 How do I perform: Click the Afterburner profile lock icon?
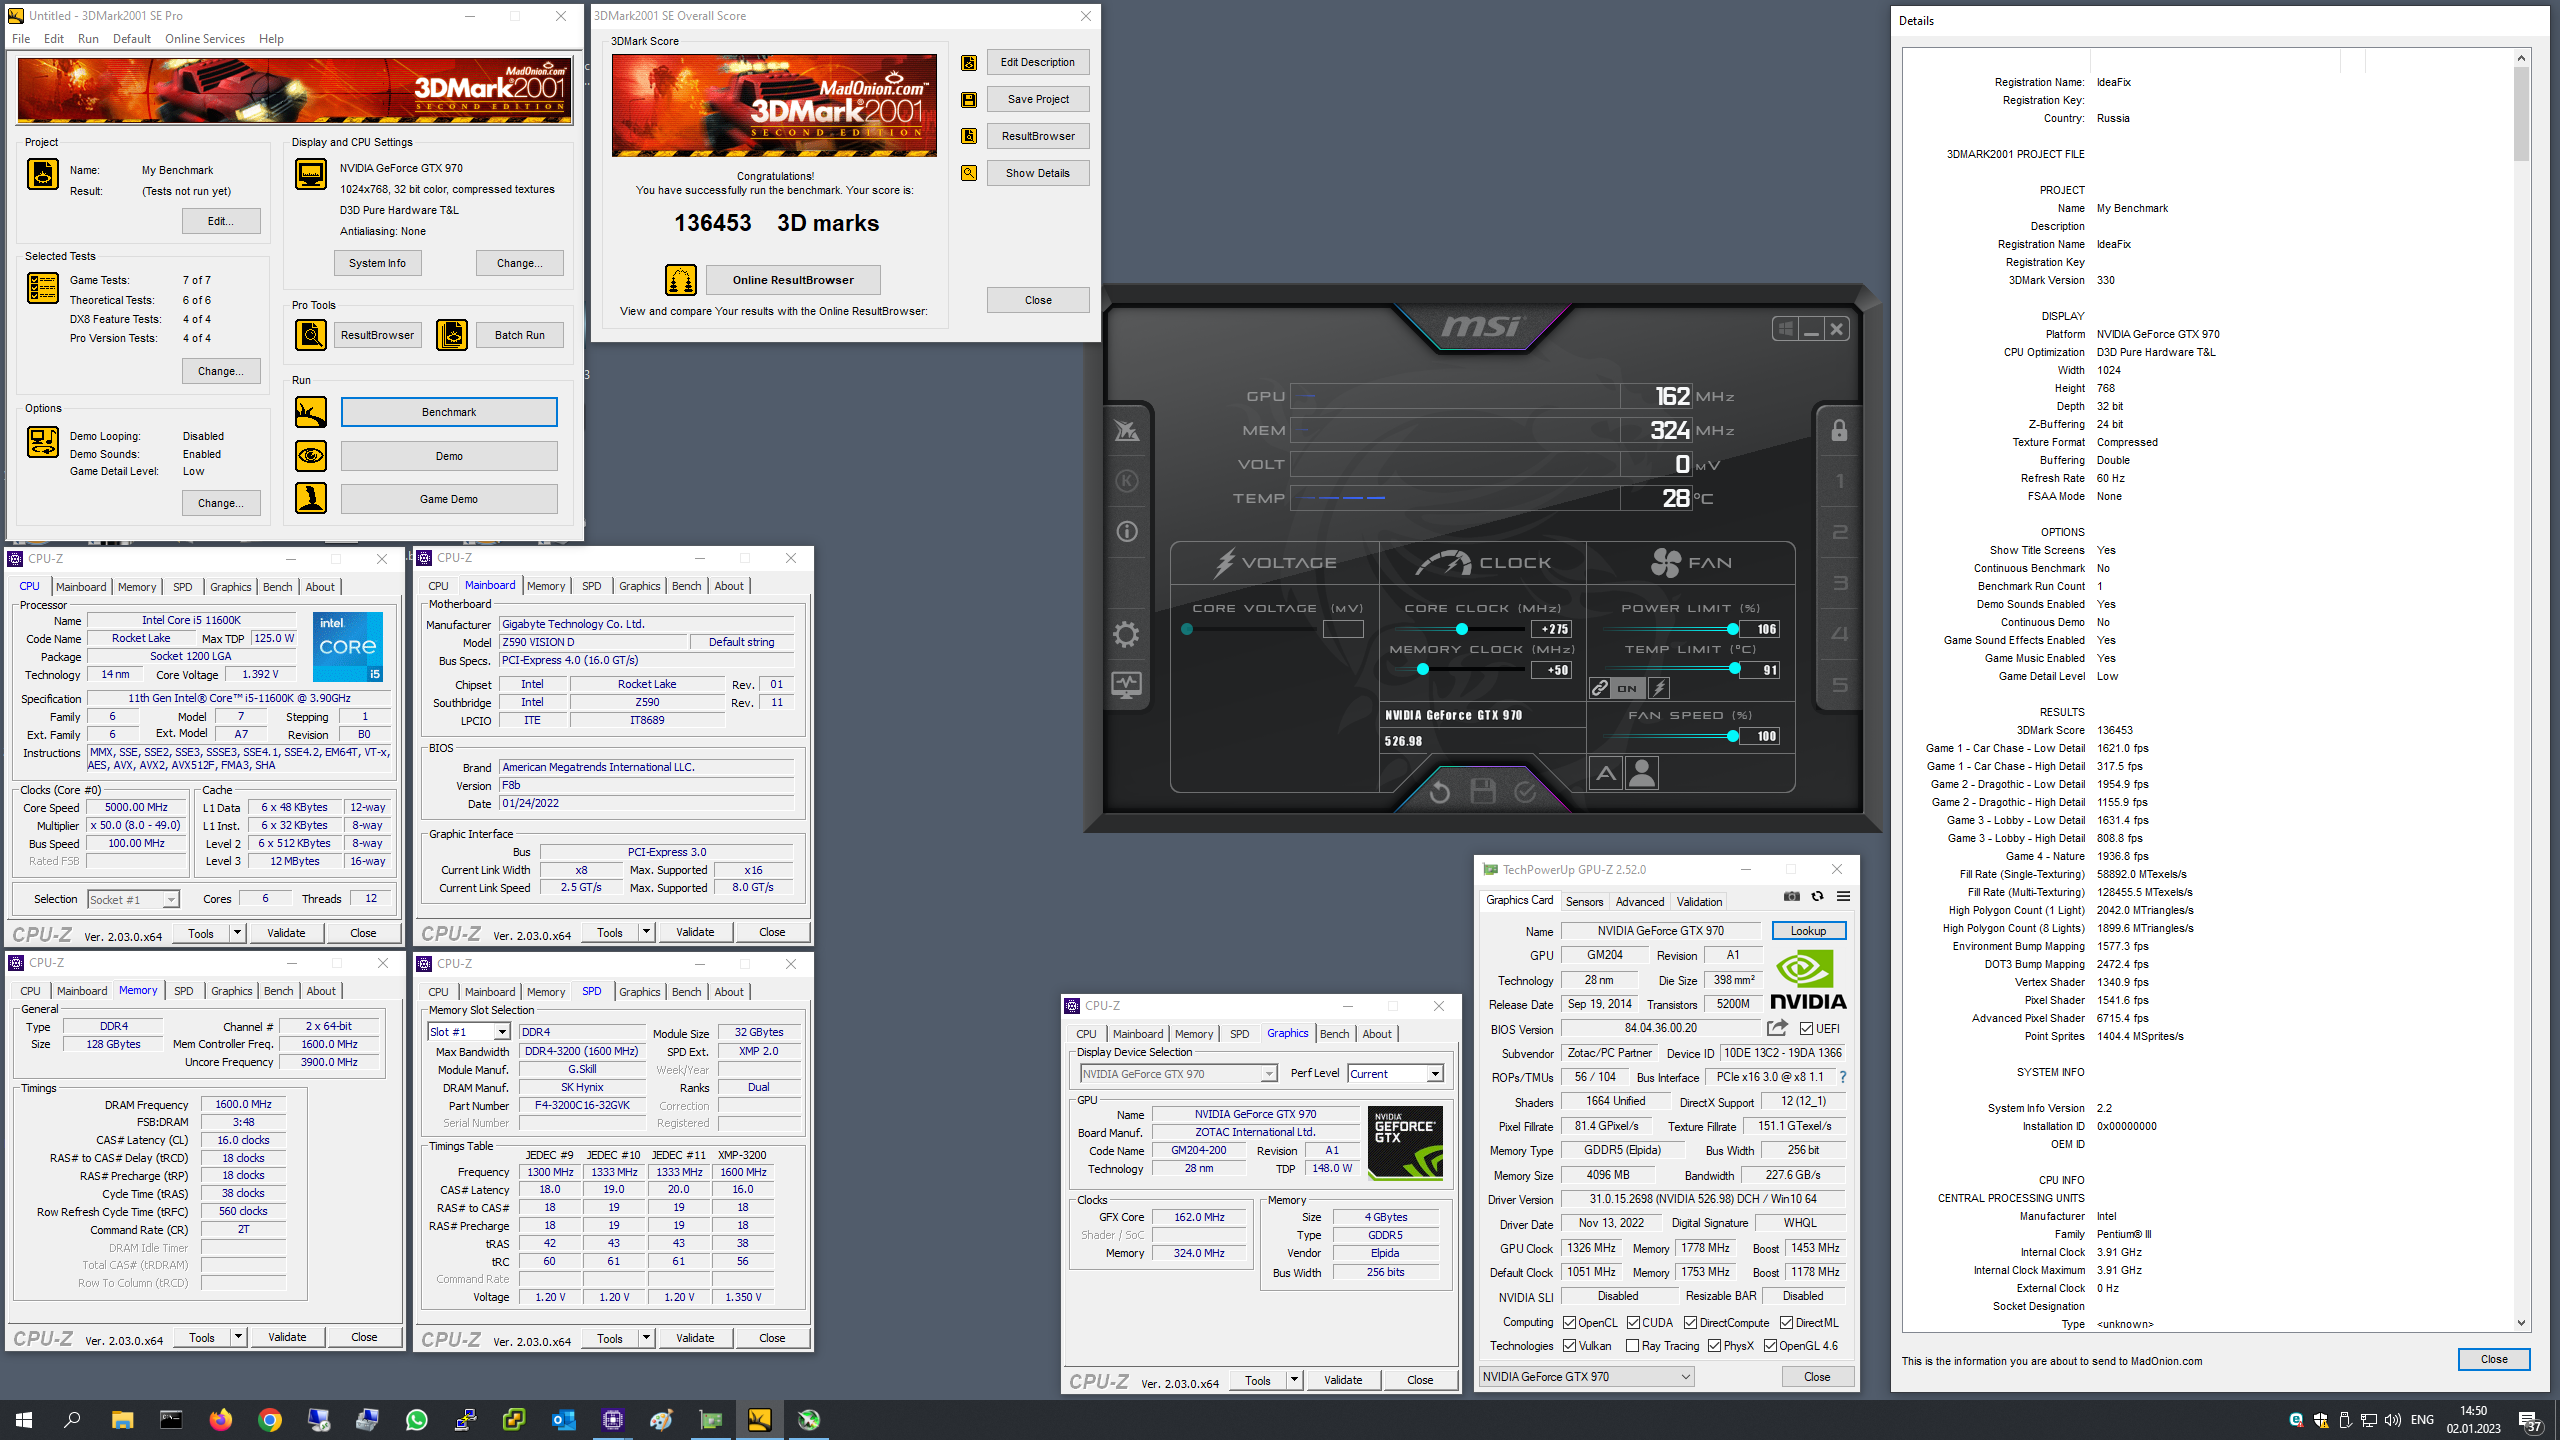(1839, 430)
